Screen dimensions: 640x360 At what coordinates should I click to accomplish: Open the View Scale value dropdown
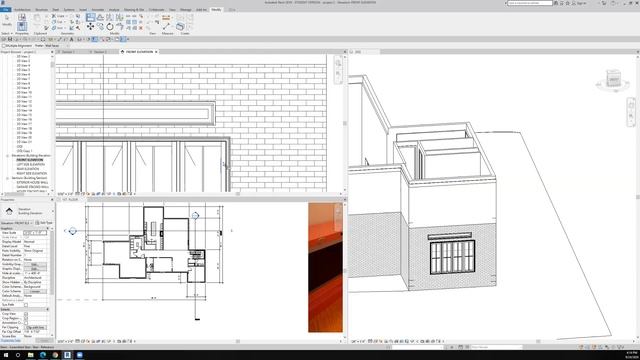tap(35, 233)
